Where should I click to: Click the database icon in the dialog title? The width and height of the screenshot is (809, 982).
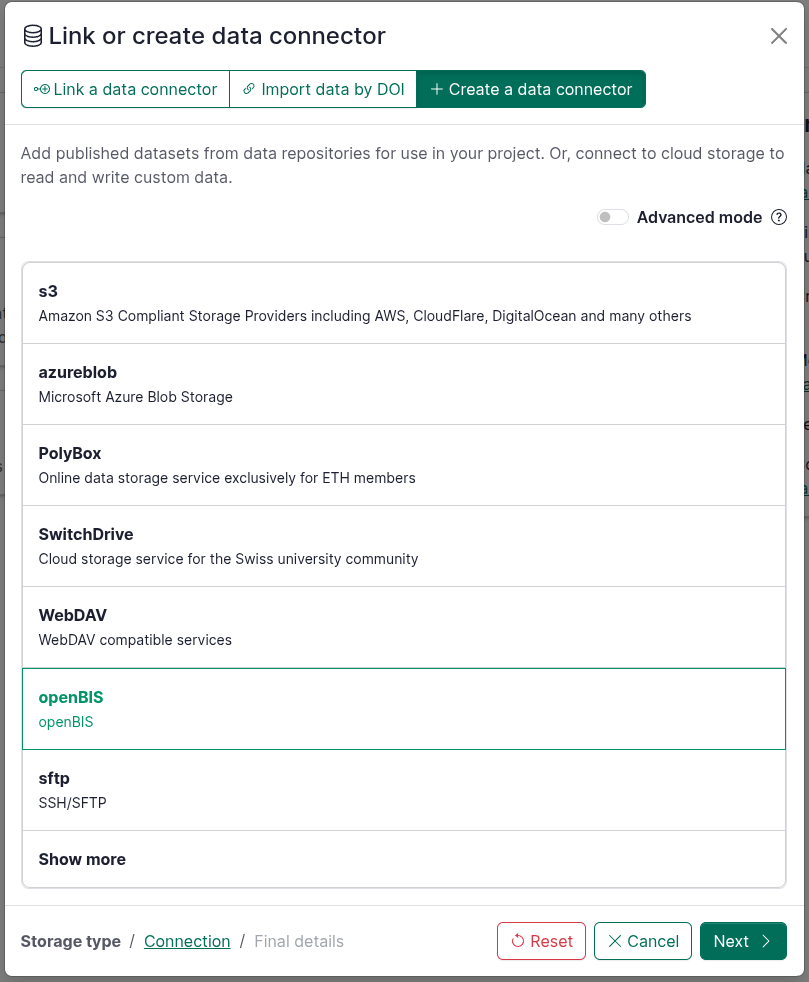point(31,35)
